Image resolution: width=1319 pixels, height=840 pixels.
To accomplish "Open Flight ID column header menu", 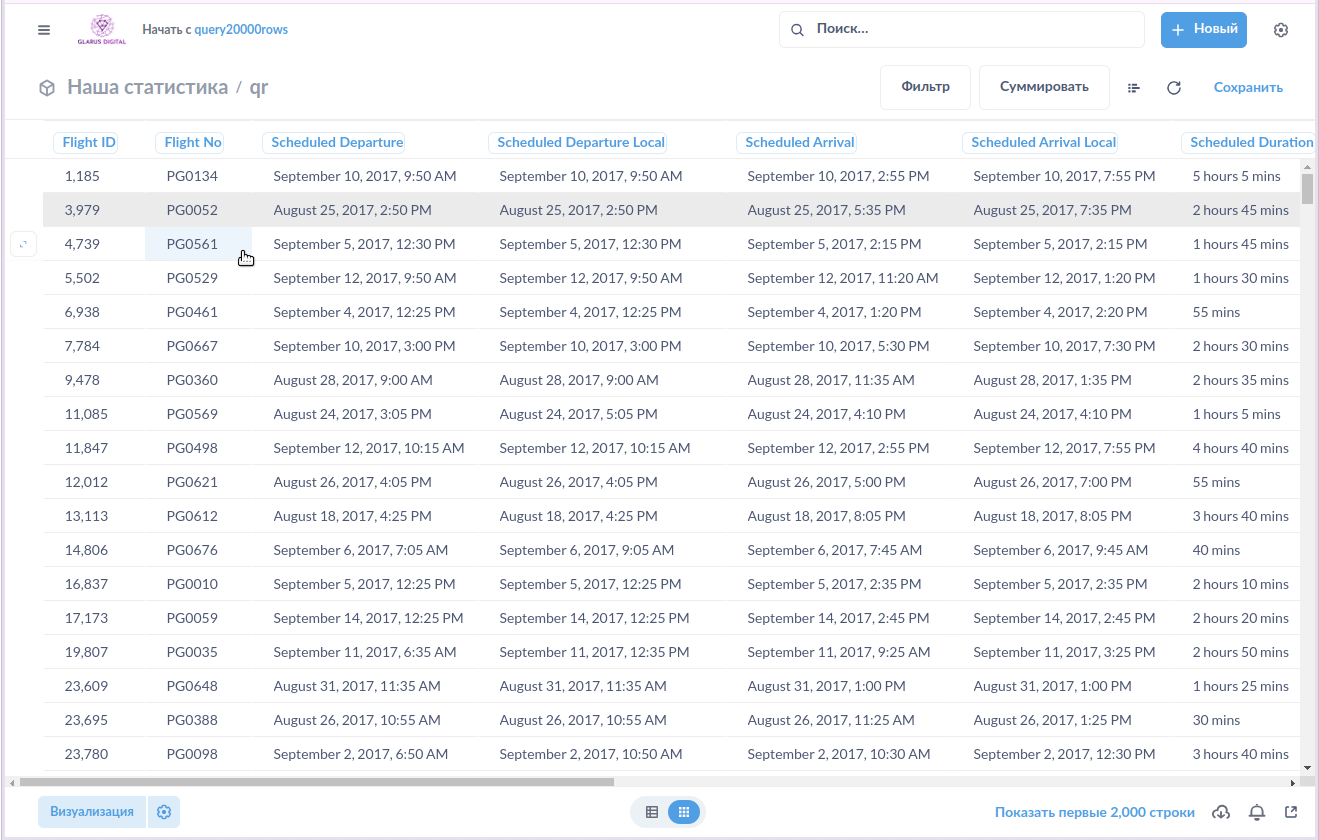I will 89,142.
